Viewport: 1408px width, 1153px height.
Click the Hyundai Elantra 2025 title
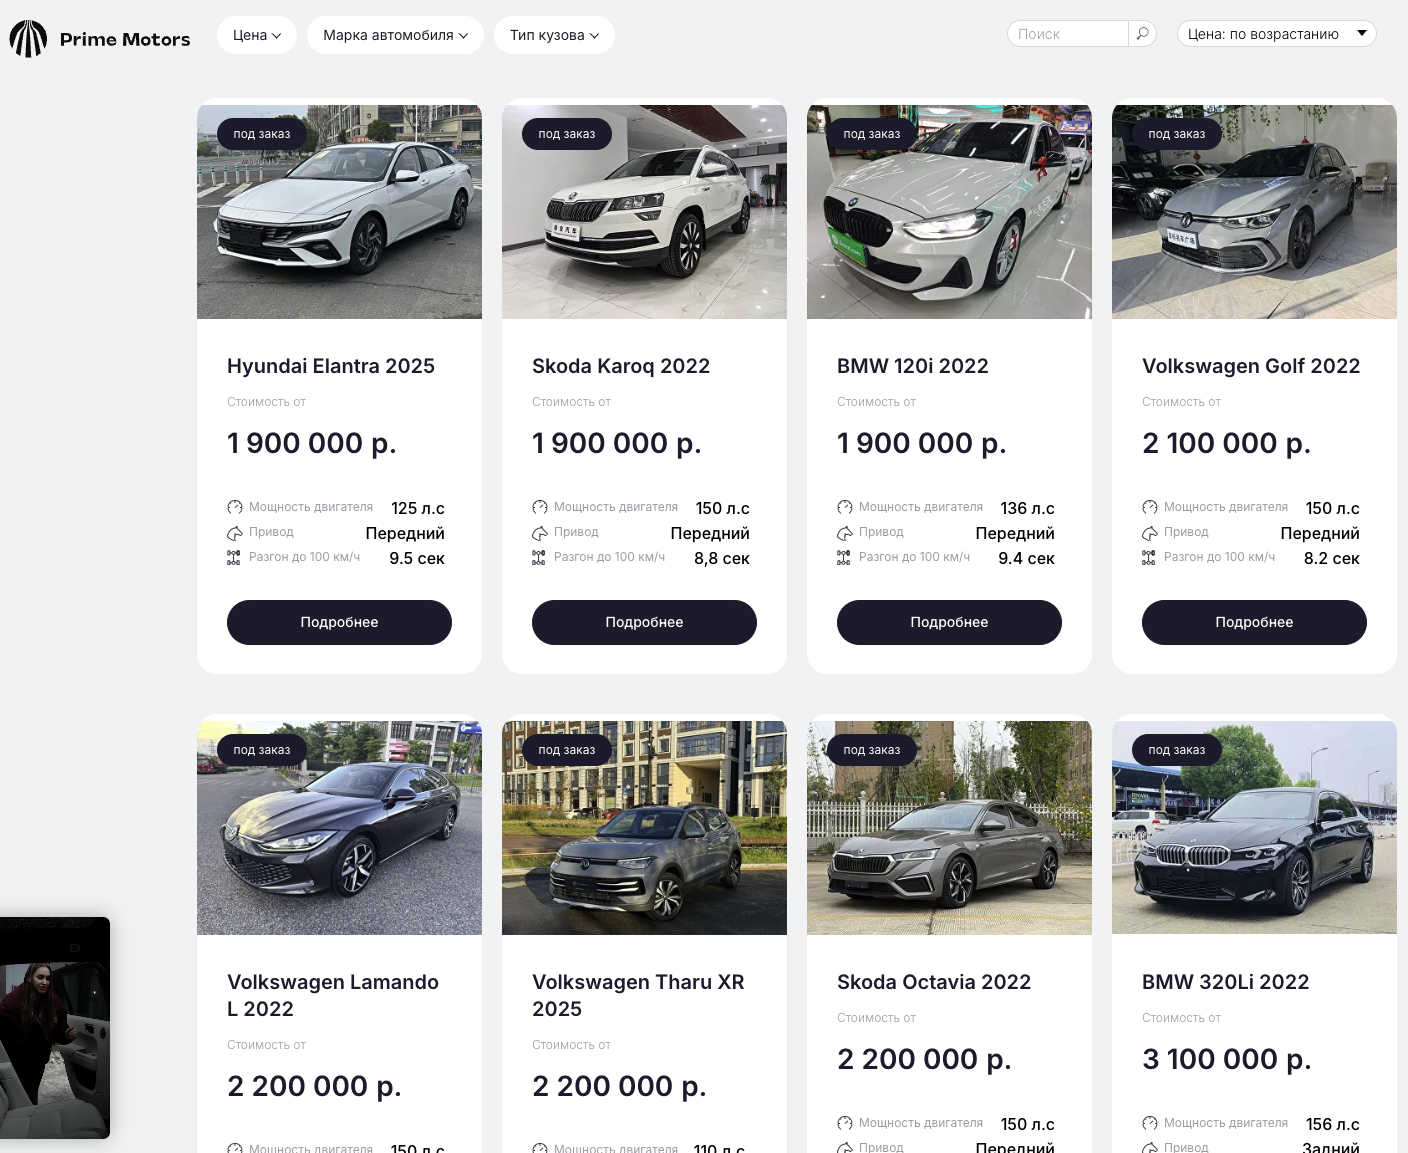[331, 366]
